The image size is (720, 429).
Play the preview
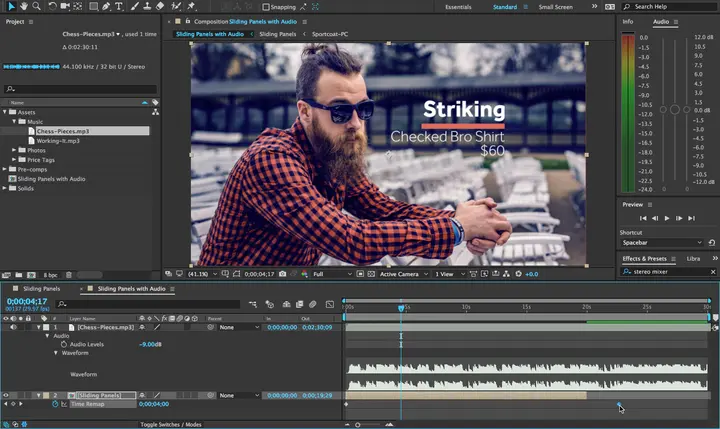tap(667, 218)
